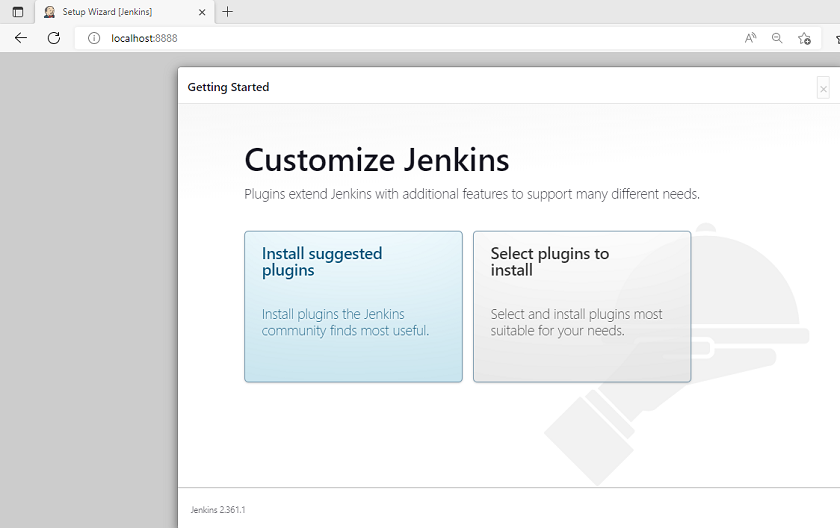Click the Install suggested plugins option
This screenshot has height=528, width=840.
[353, 306]
